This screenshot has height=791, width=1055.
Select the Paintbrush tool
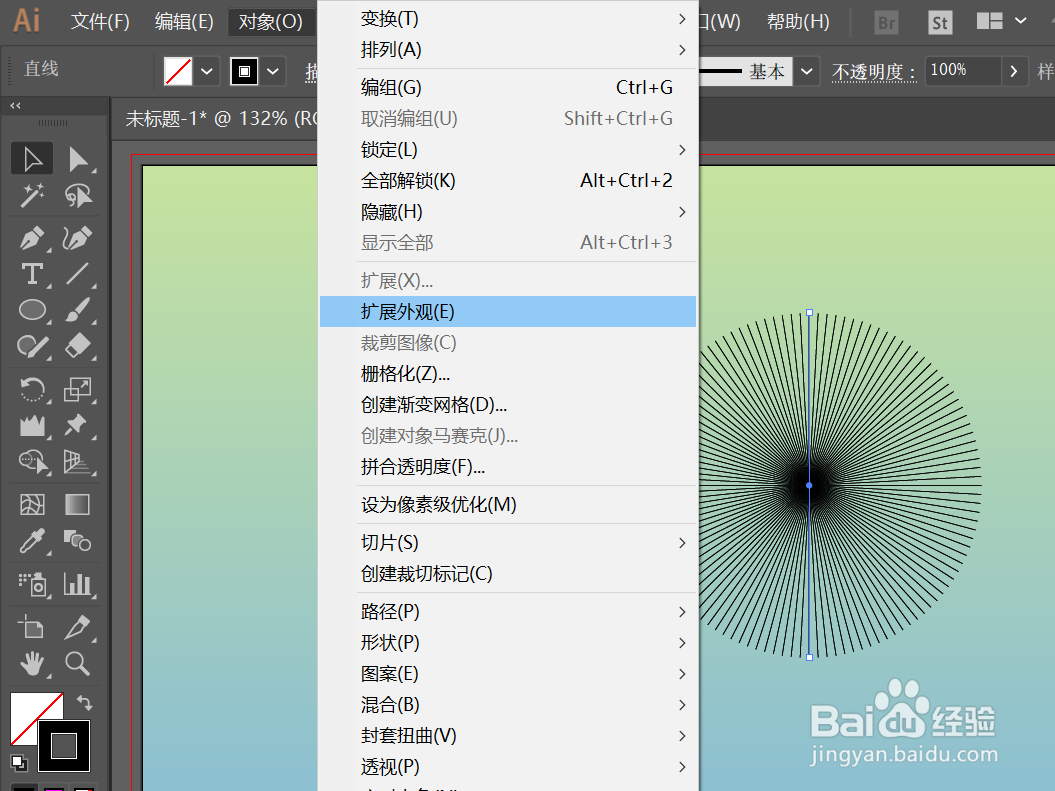tap(78, 310)
